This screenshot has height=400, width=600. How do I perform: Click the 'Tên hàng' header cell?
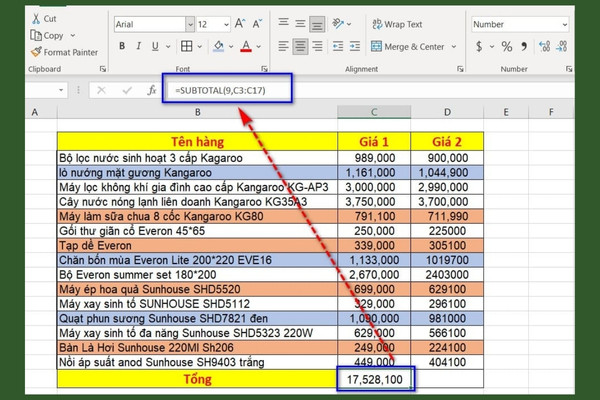pos(197,142)
